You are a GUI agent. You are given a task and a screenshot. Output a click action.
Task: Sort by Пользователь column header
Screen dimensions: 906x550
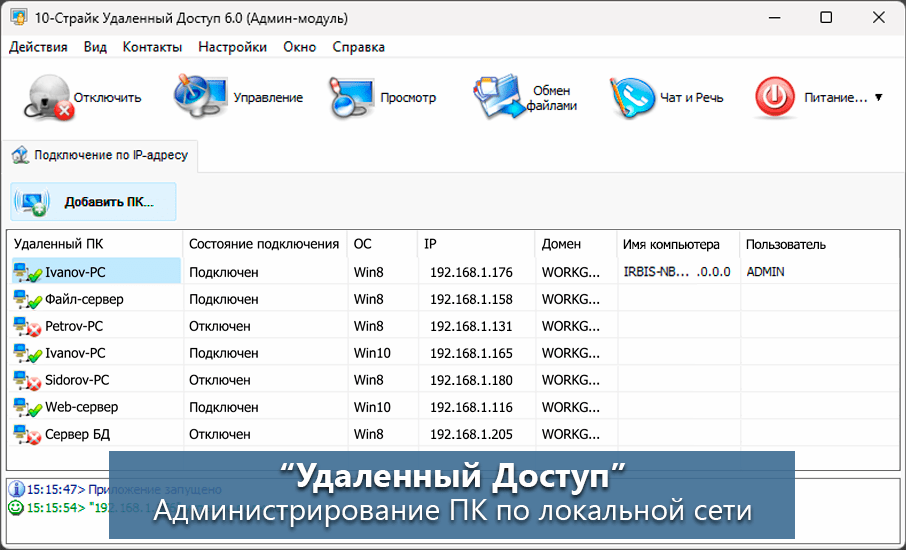point(819,244)
